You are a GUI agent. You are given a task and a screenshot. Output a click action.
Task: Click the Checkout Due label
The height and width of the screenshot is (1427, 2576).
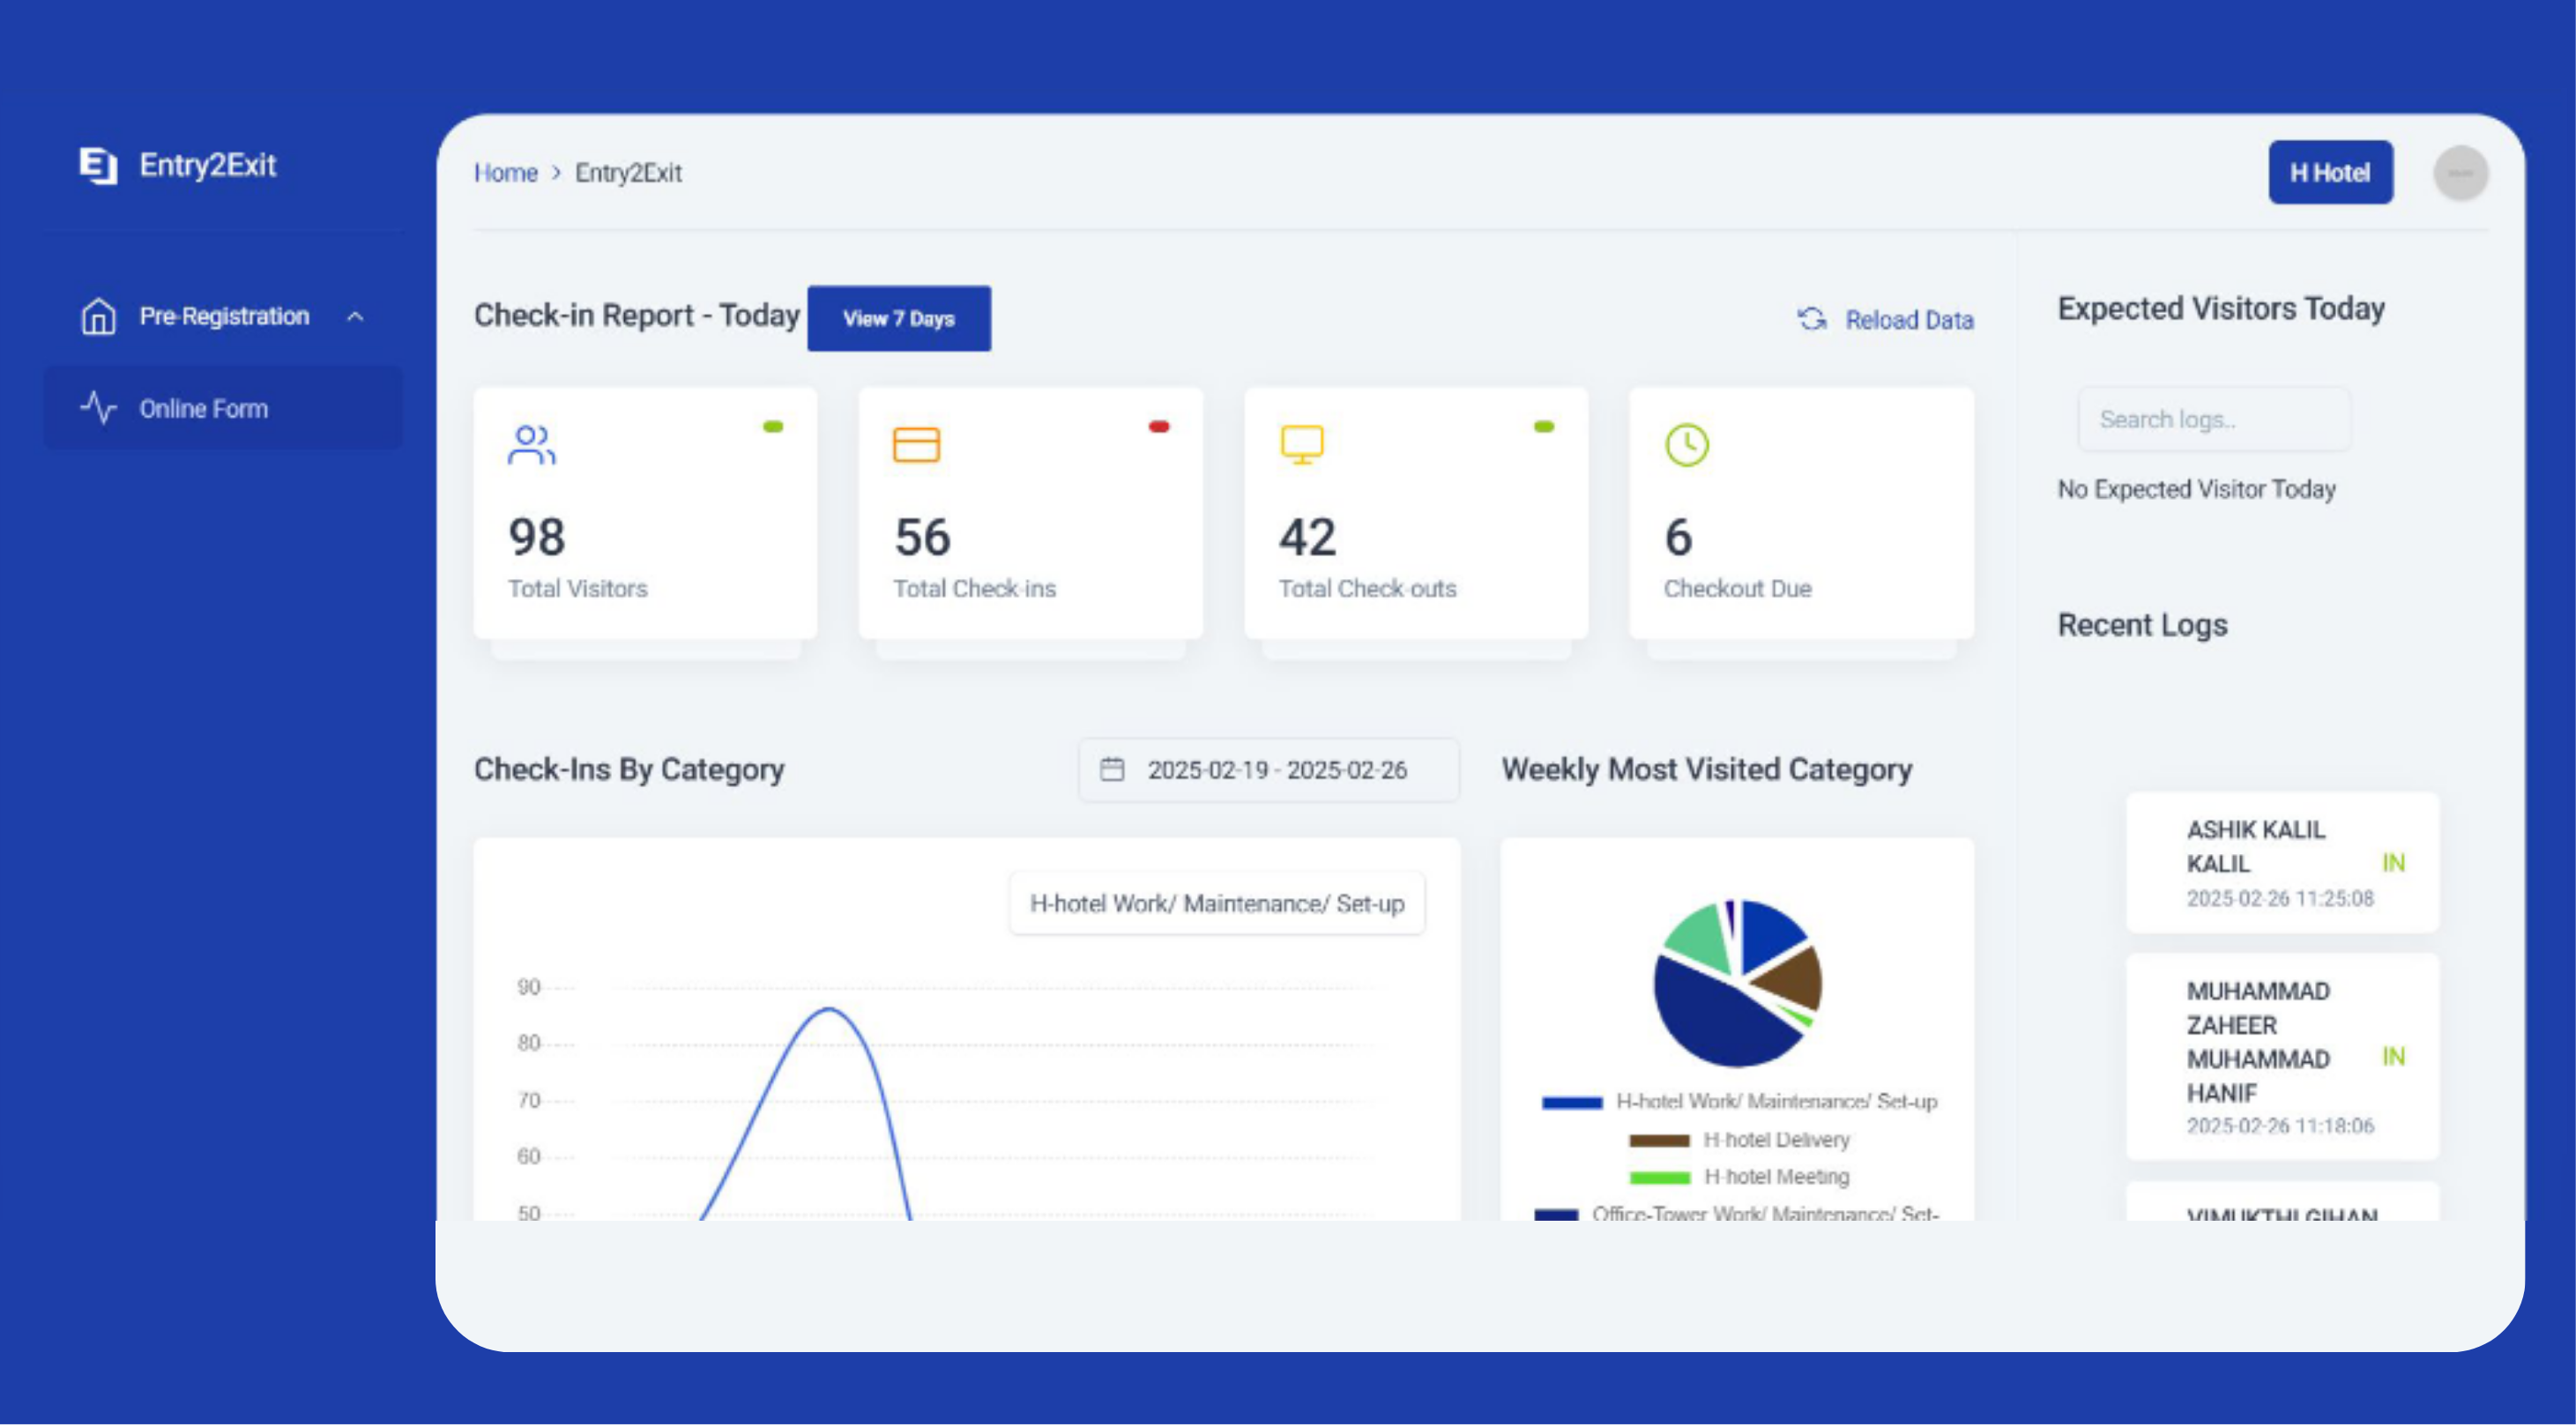tap(1737, 589)
